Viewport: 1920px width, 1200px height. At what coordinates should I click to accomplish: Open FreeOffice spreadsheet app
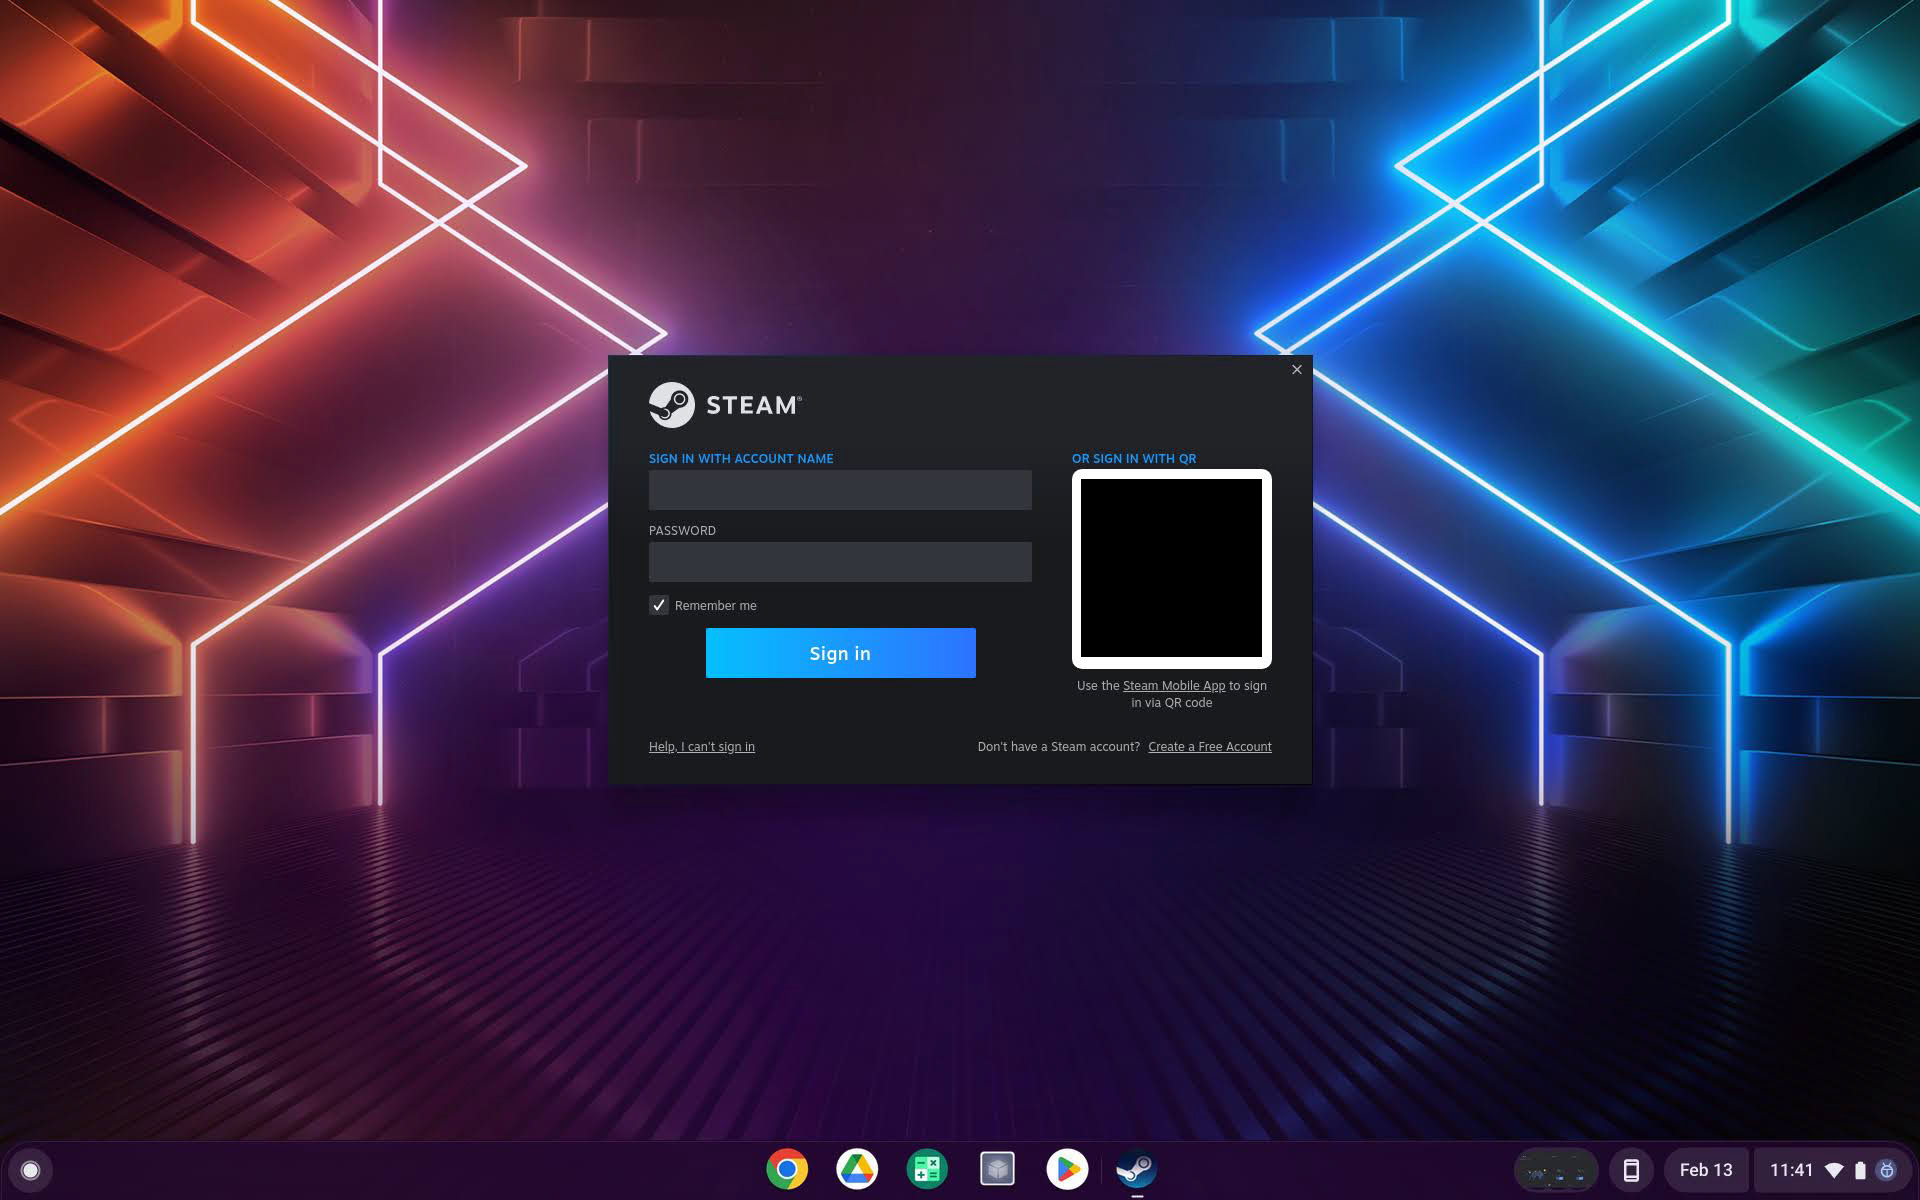click(926, 1170)
